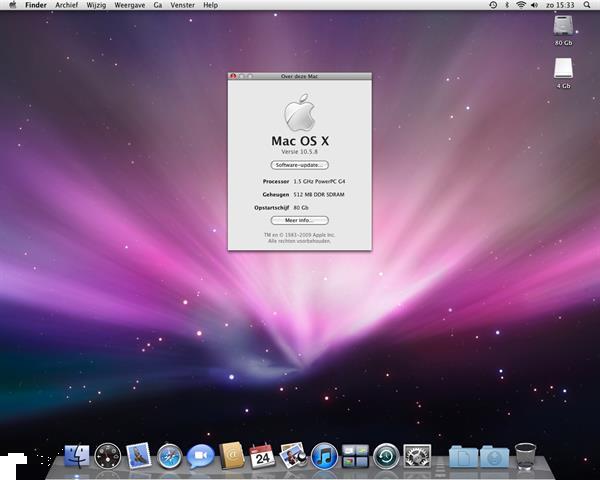Click the 'Over deze Mac' title bar text

pyautogui.click(x=299, y=76)
